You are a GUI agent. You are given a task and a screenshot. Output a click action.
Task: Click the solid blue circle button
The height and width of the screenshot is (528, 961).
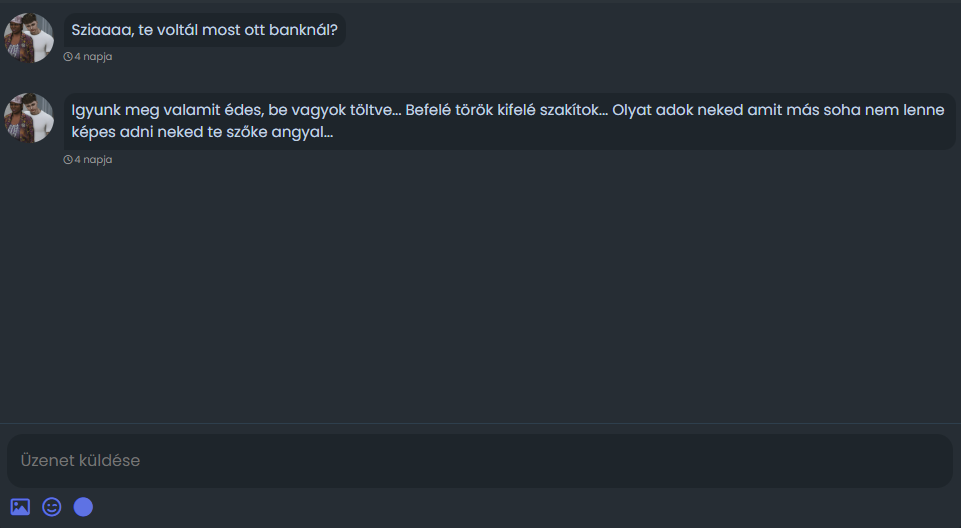pyautogui.click(x=84, y=507)
